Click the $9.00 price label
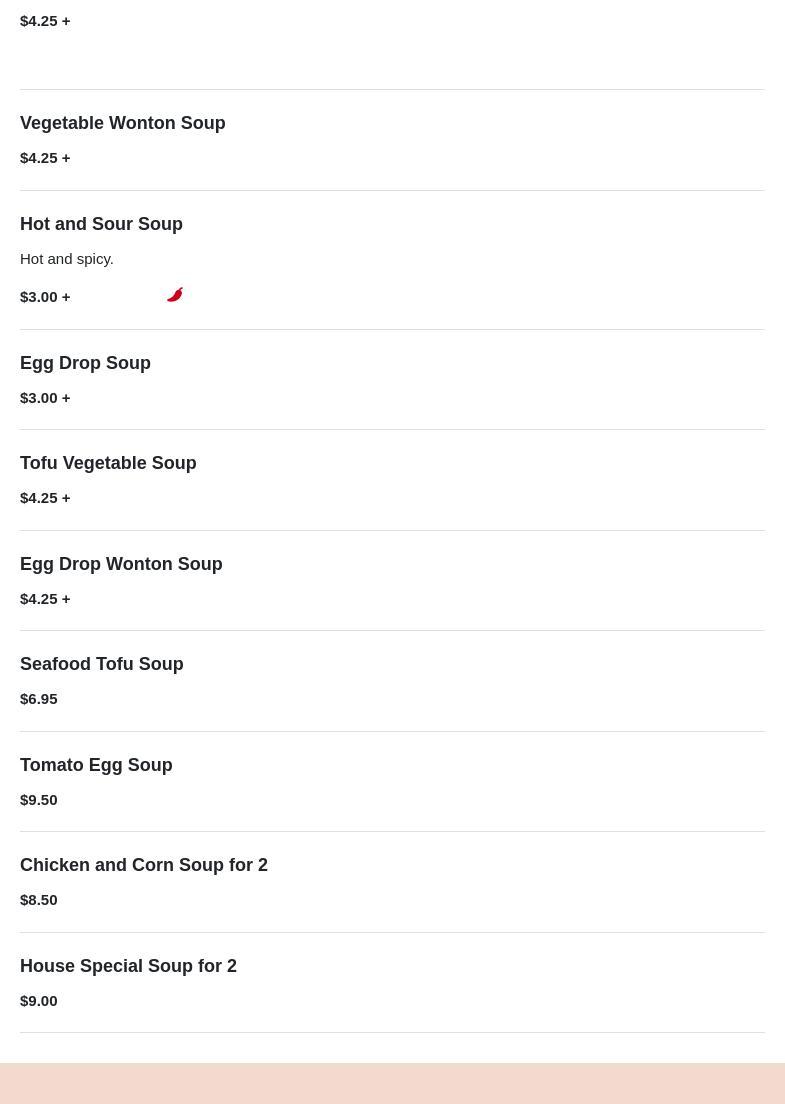 39,1001
